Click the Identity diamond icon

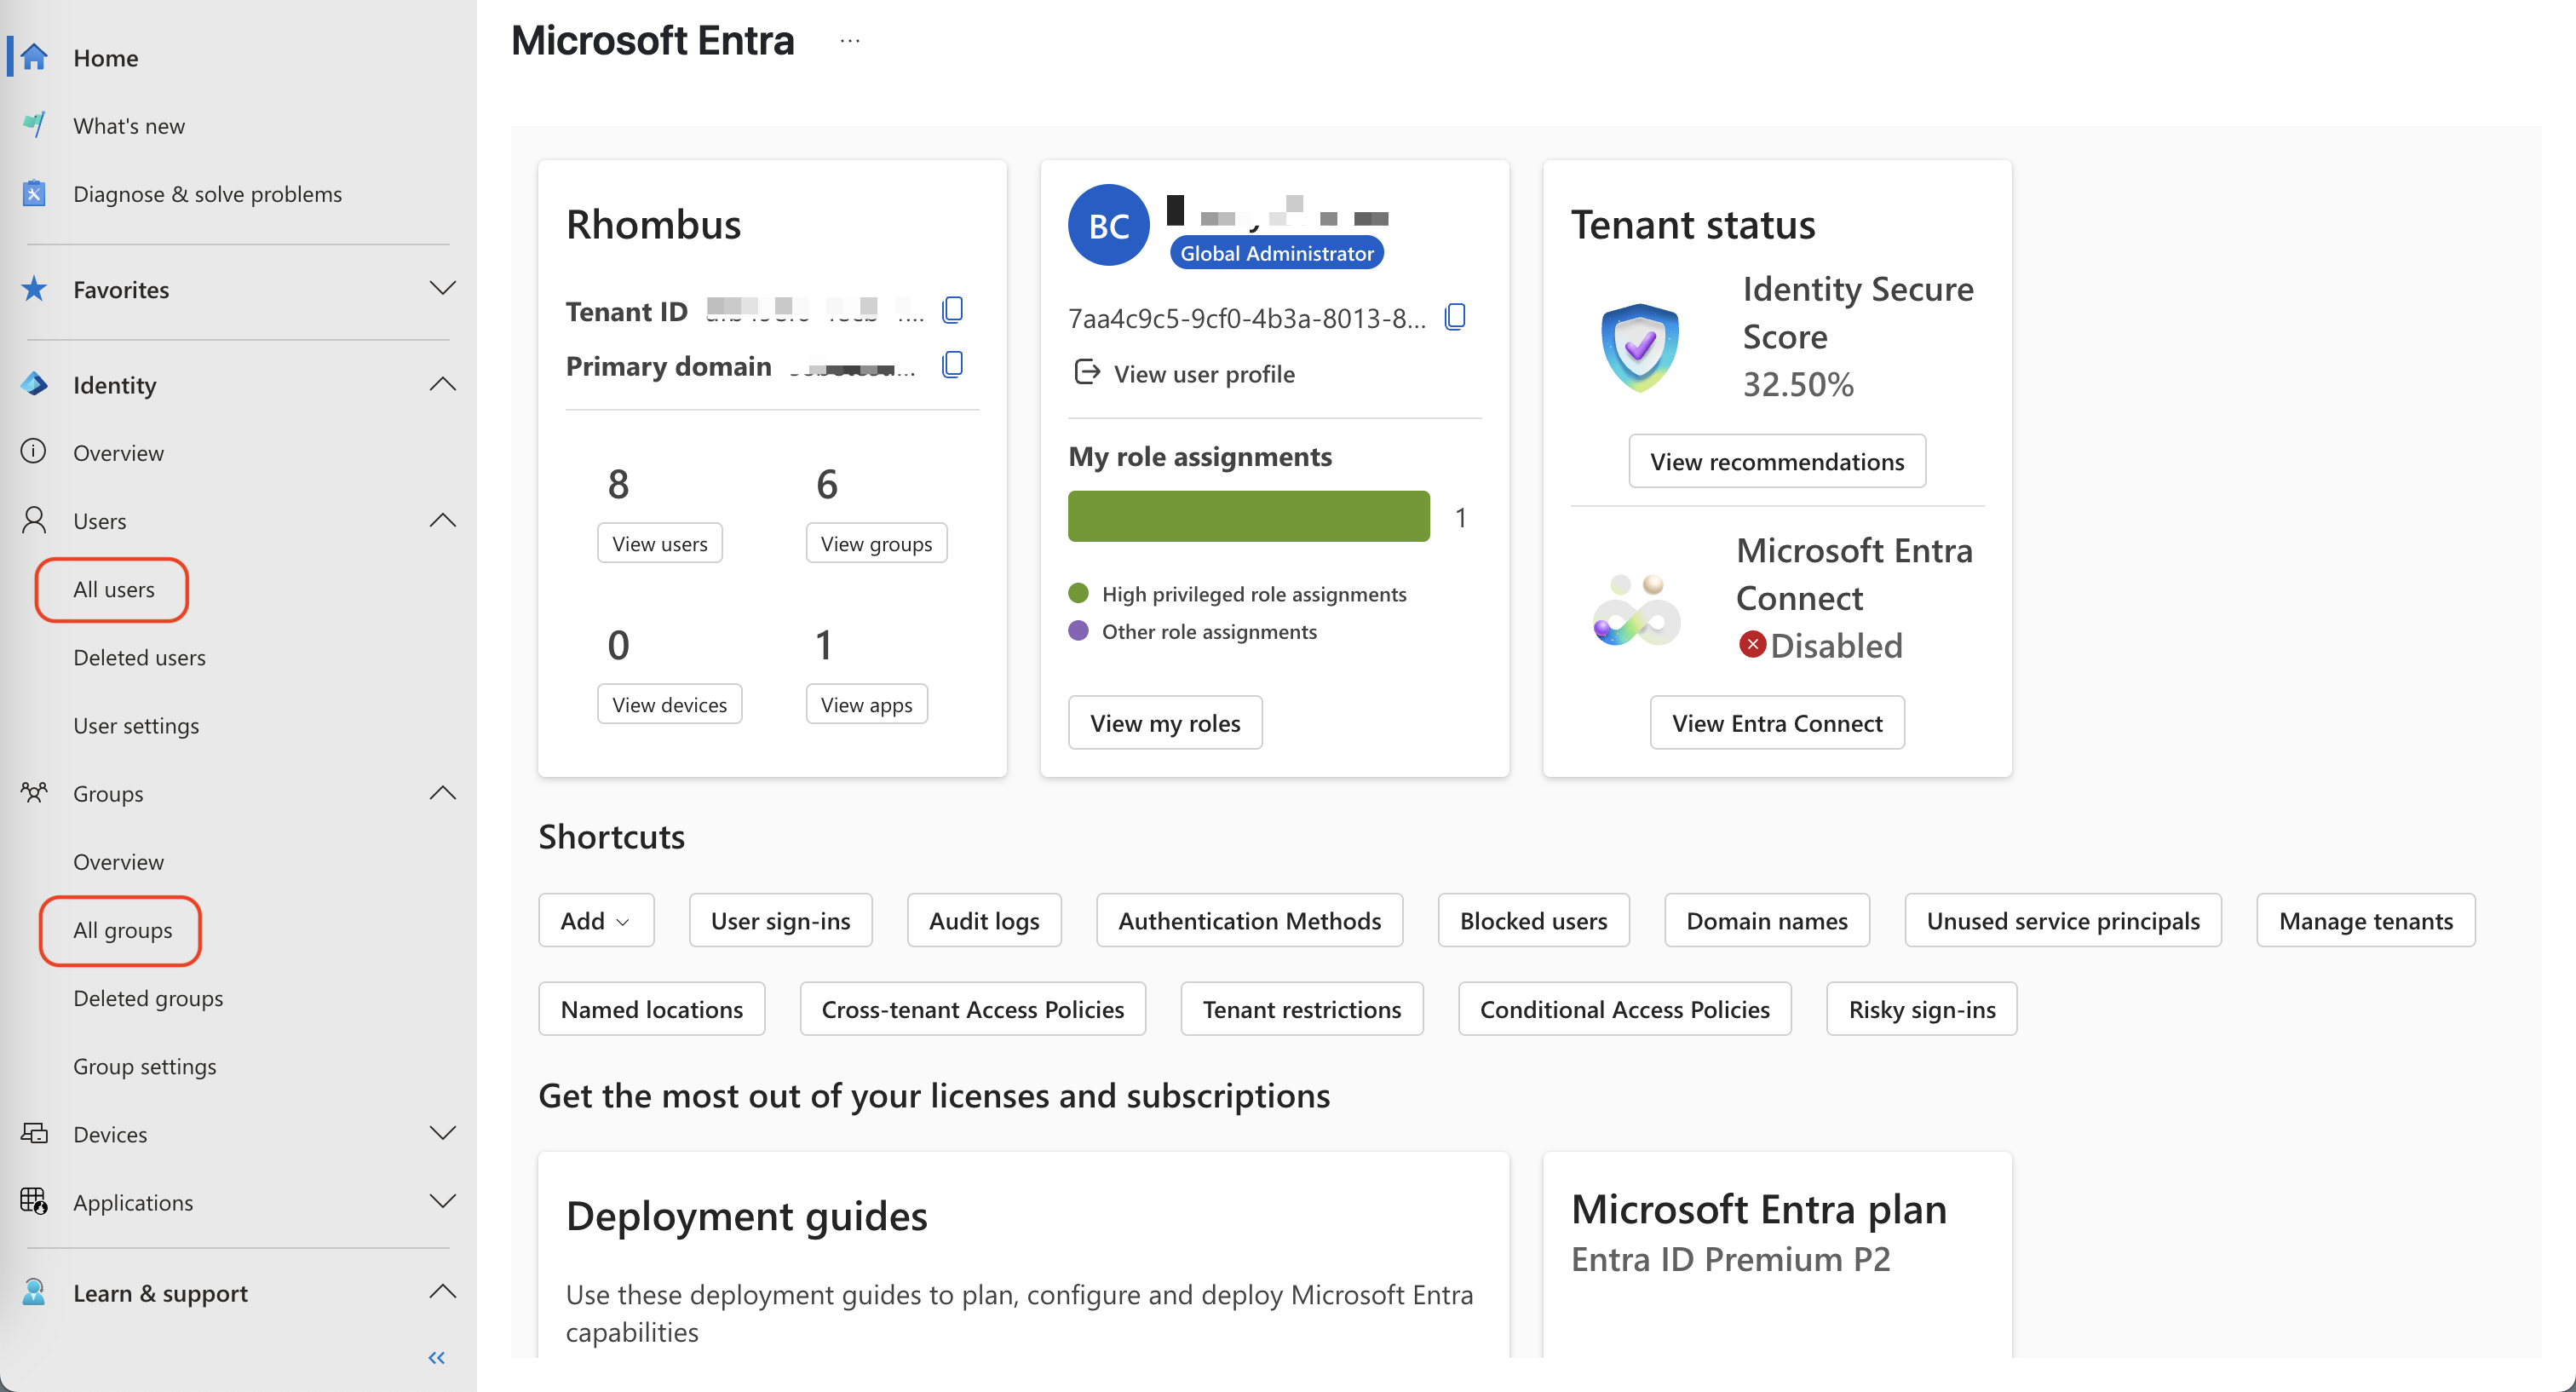point(34,384)
